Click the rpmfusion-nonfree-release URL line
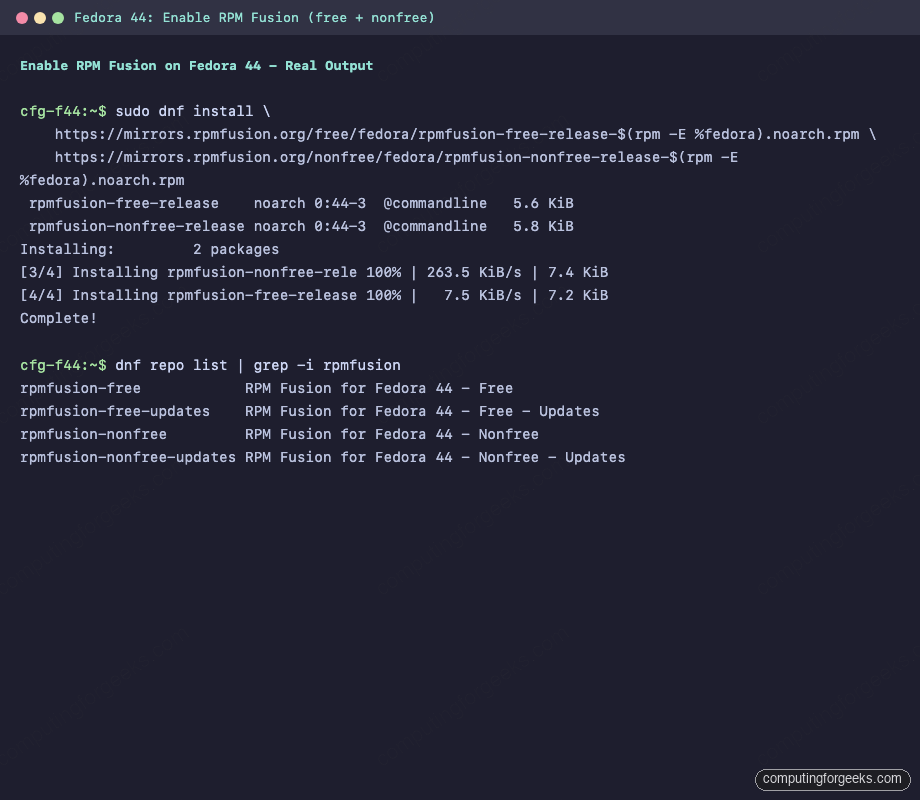The height and width of the screenshot is (800, 920). (x=396, y=157)
